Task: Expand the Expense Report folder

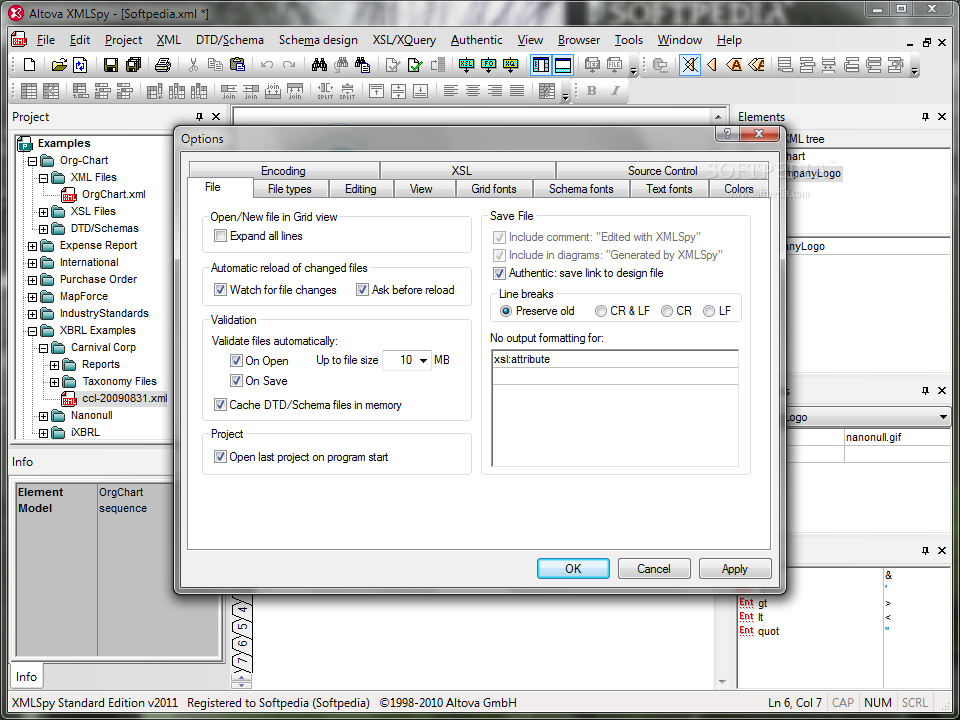Action: click(32, 246)
